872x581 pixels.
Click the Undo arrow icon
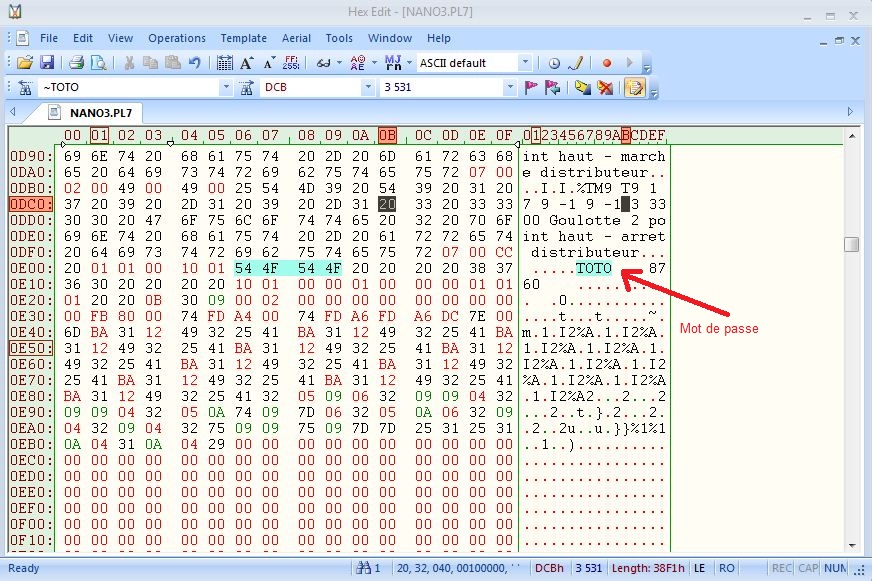pyautogui.click(x=195, y=63)
